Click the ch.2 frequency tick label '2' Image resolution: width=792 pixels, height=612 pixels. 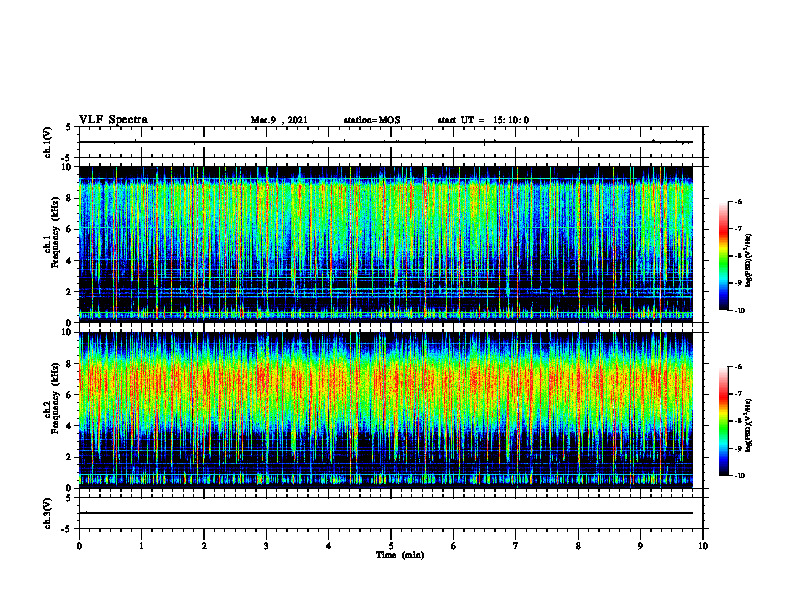(69, 457)
